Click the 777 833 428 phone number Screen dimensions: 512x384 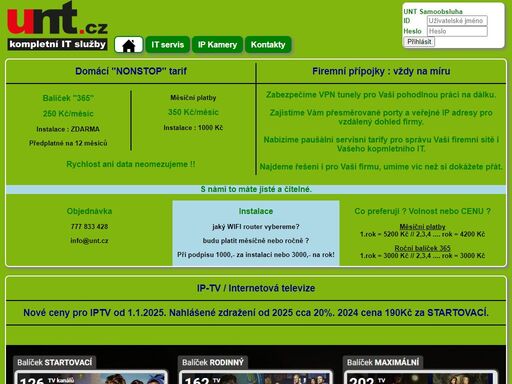click(89, 227)
